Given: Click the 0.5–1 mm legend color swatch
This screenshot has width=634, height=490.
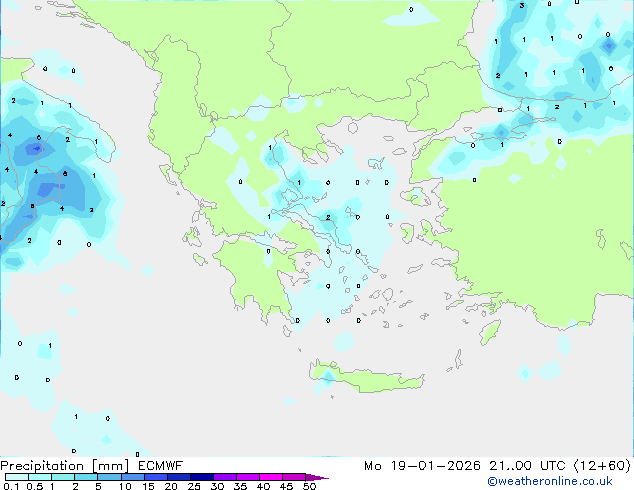Looking at the screenshot, I should [40, 477].
